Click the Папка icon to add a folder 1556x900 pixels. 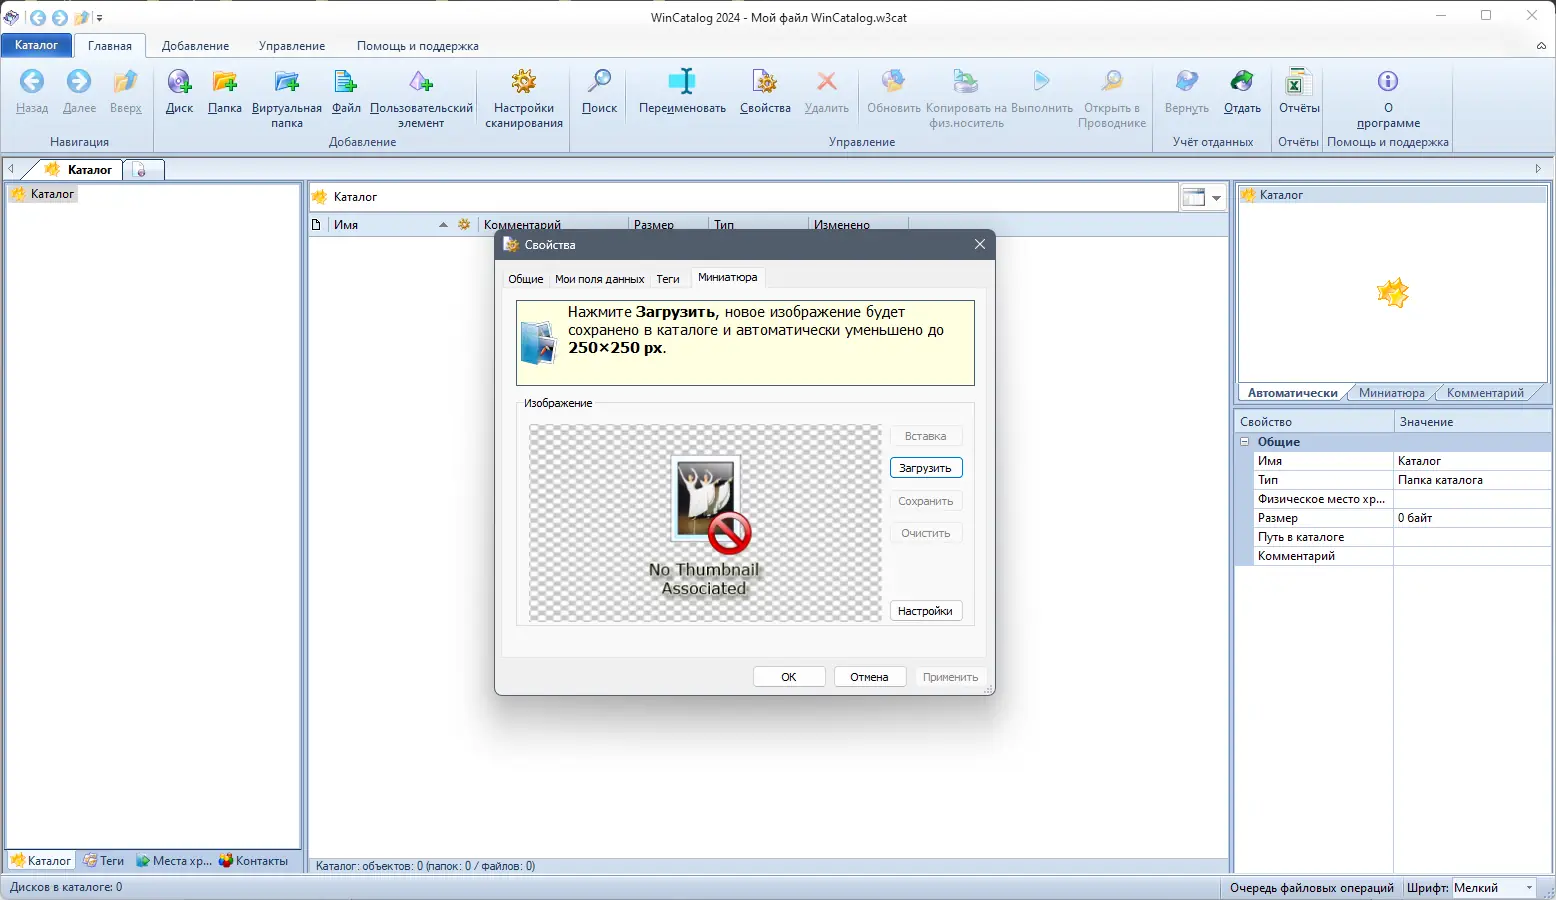(225, 92)
